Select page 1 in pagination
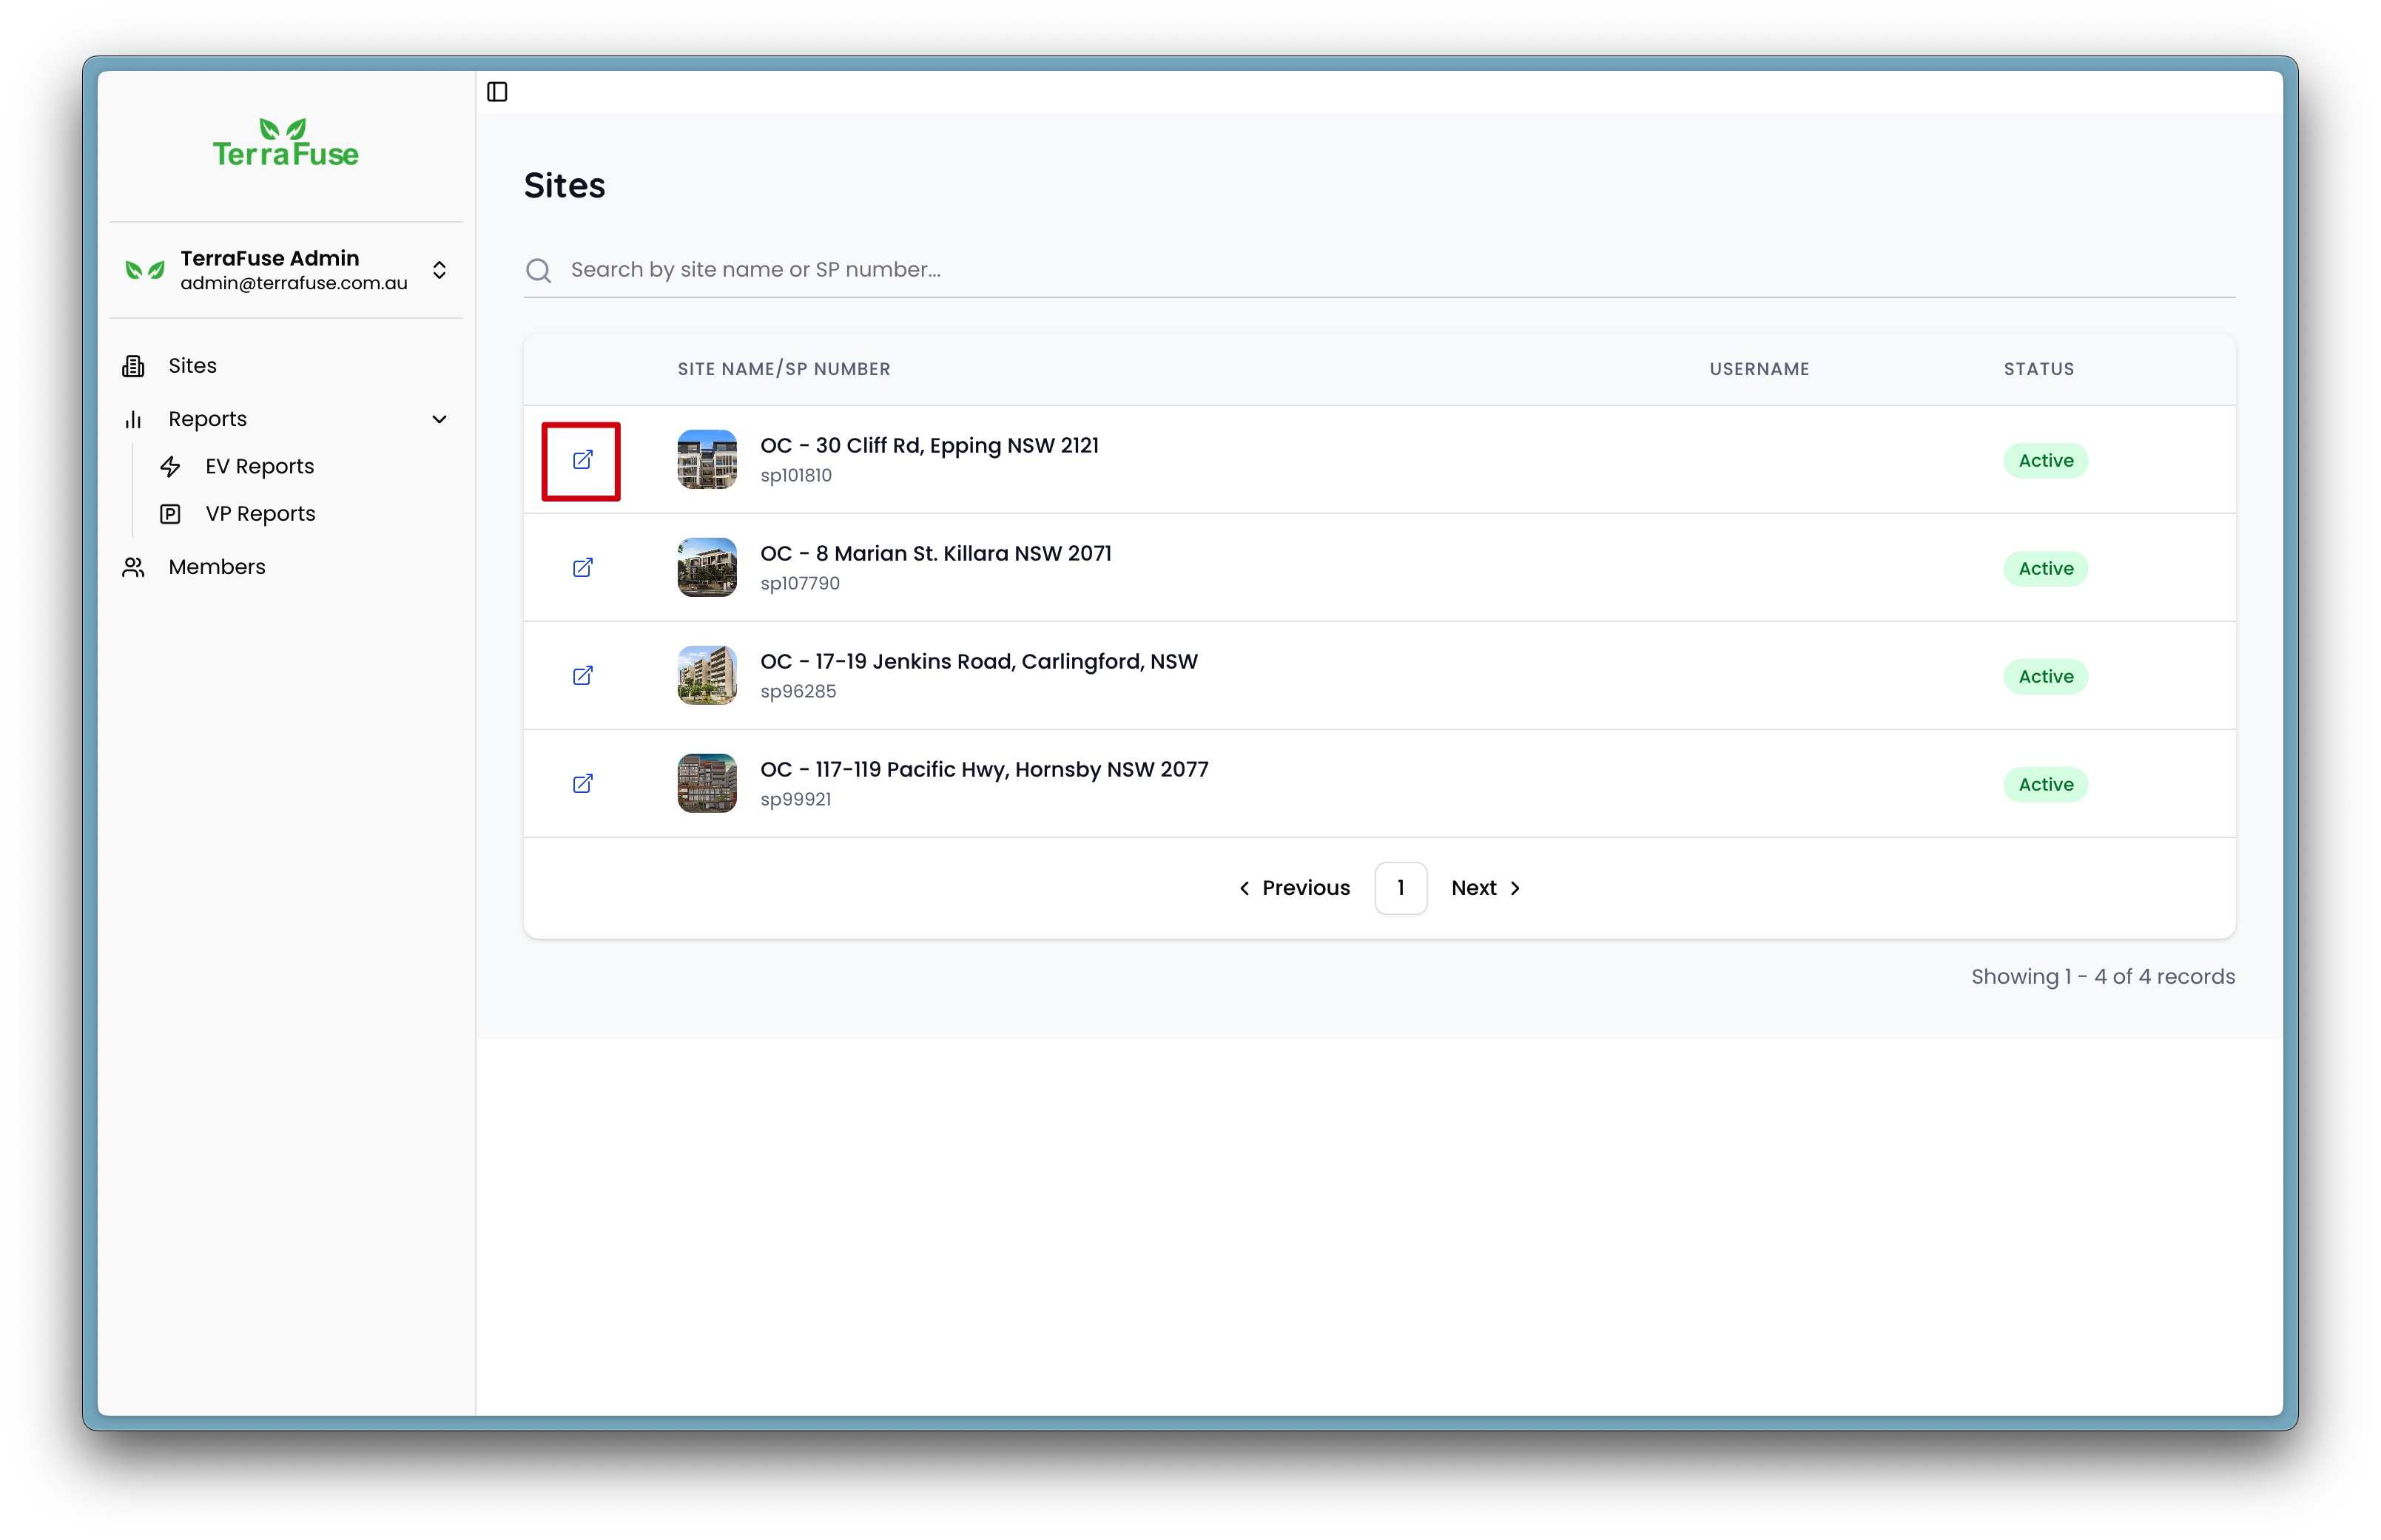 tap(1400, 888)
